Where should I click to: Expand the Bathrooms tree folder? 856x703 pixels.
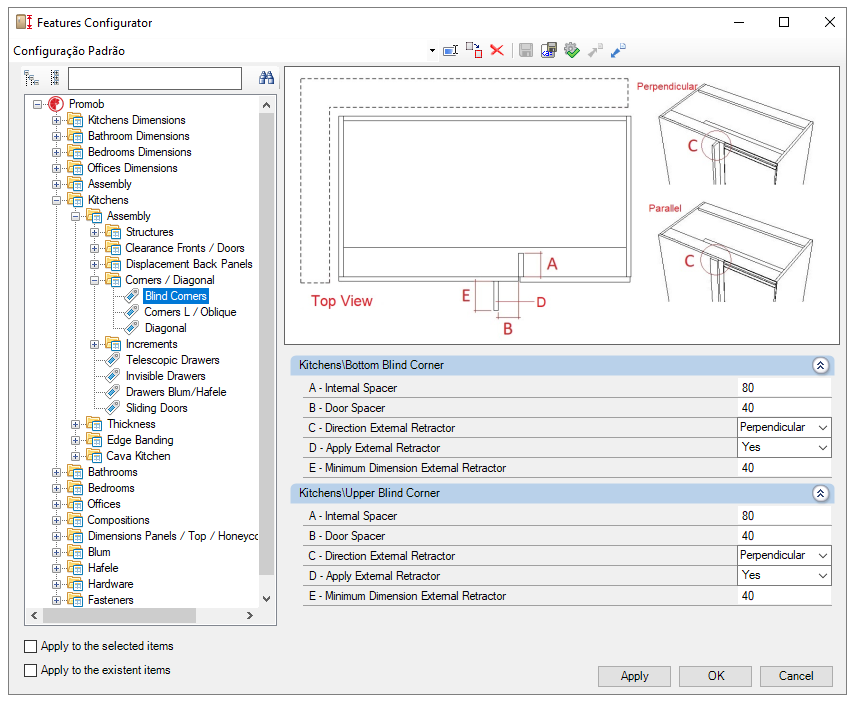click(x=56, y=472)
